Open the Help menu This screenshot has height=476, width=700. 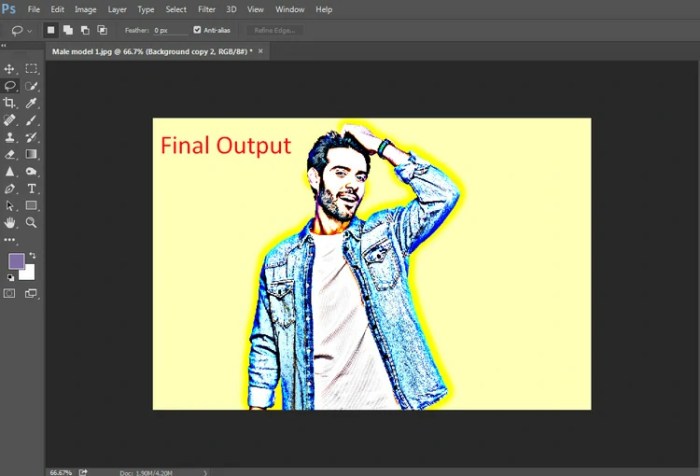click(x=324, y=9)
